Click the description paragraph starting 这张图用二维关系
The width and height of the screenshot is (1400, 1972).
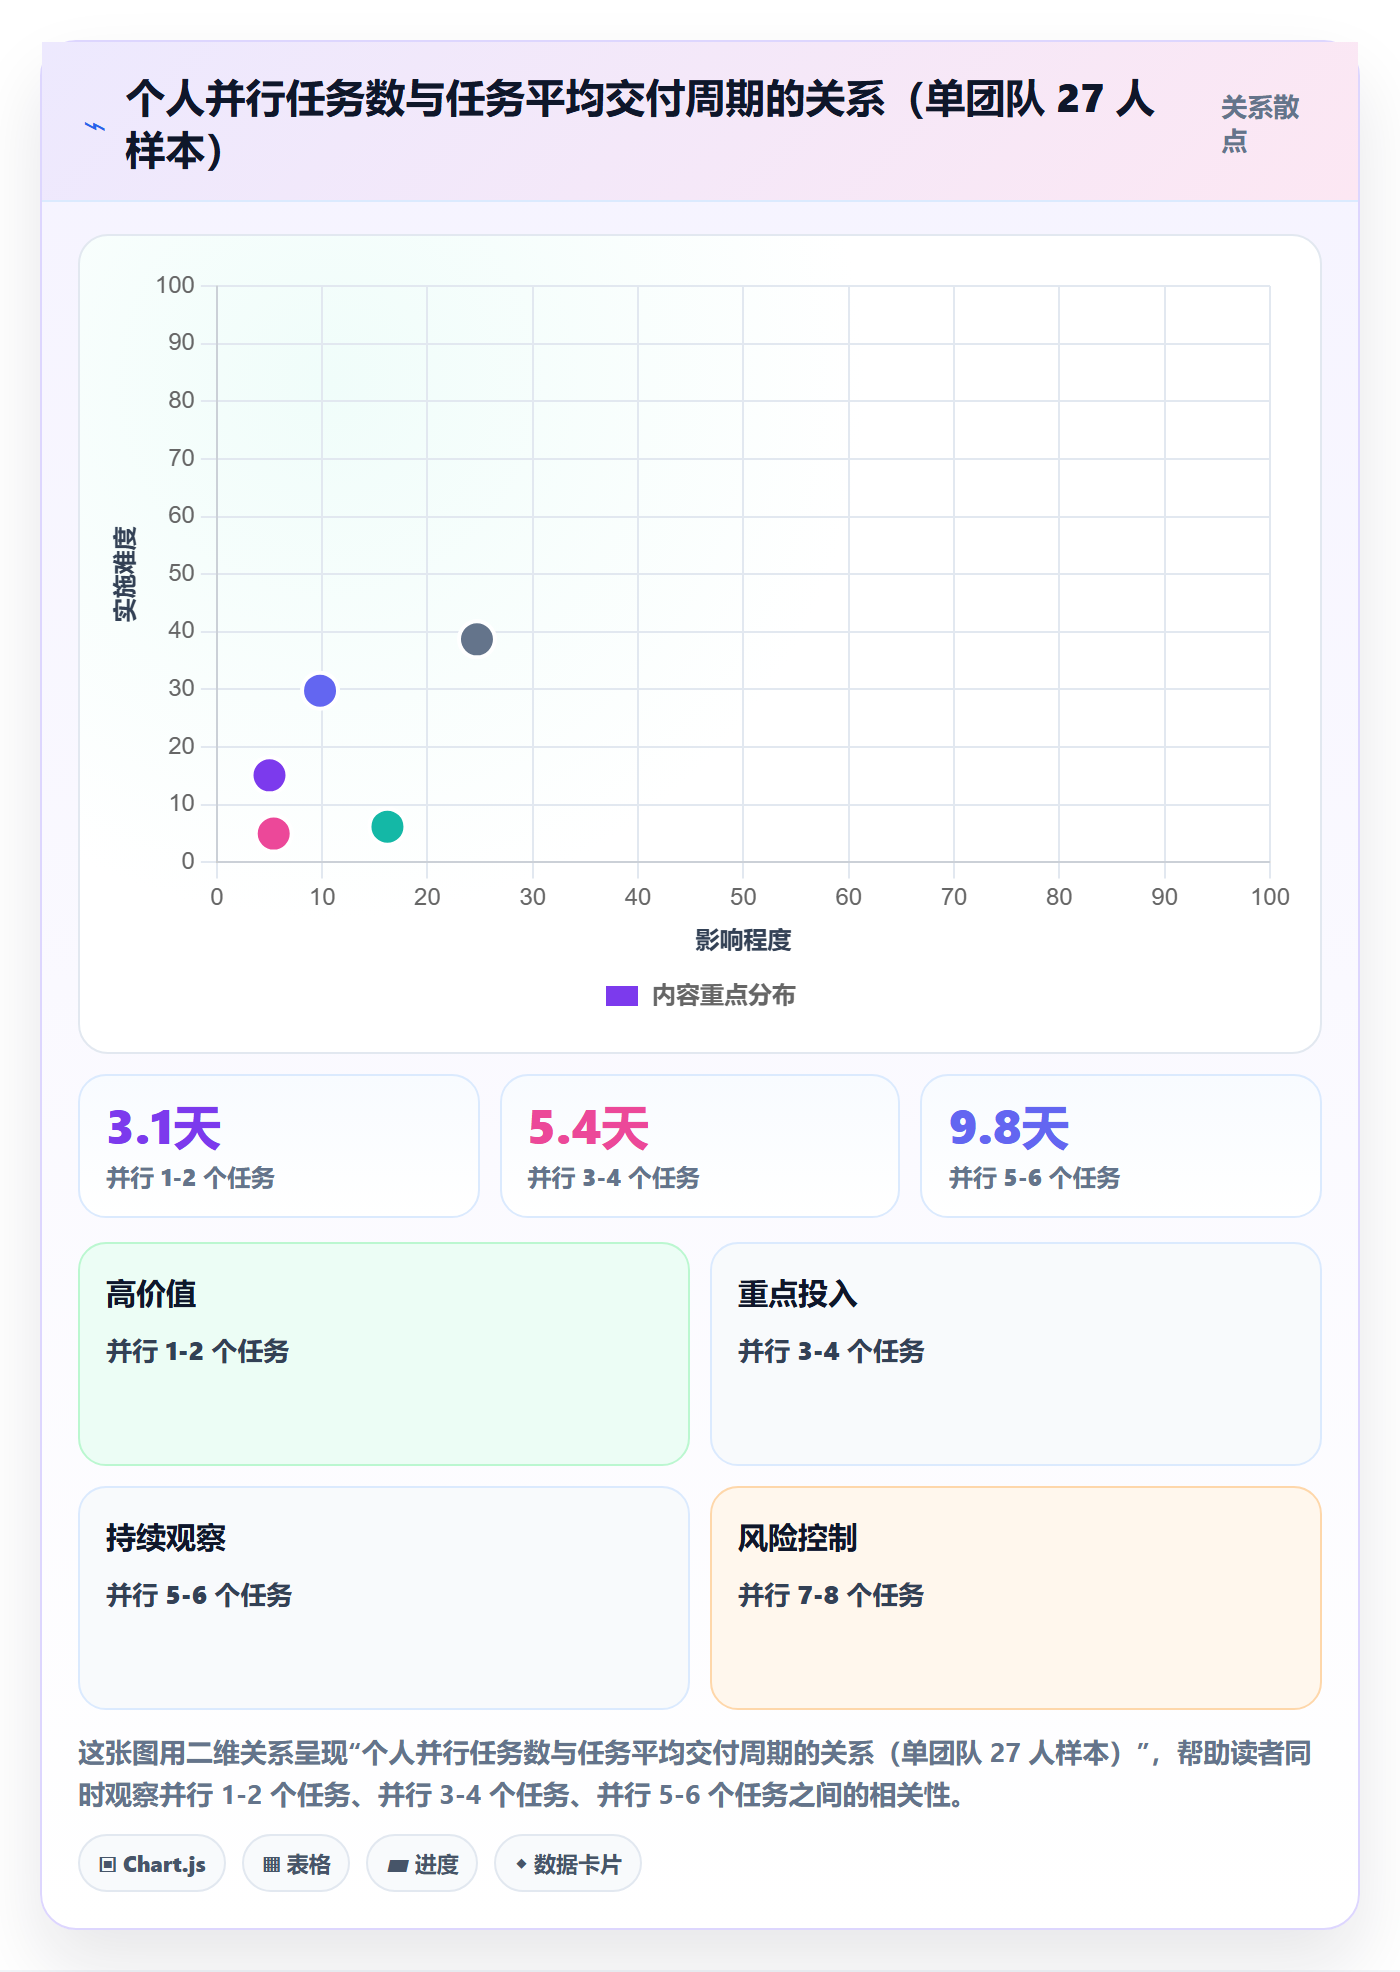[x=695, y=1774]
